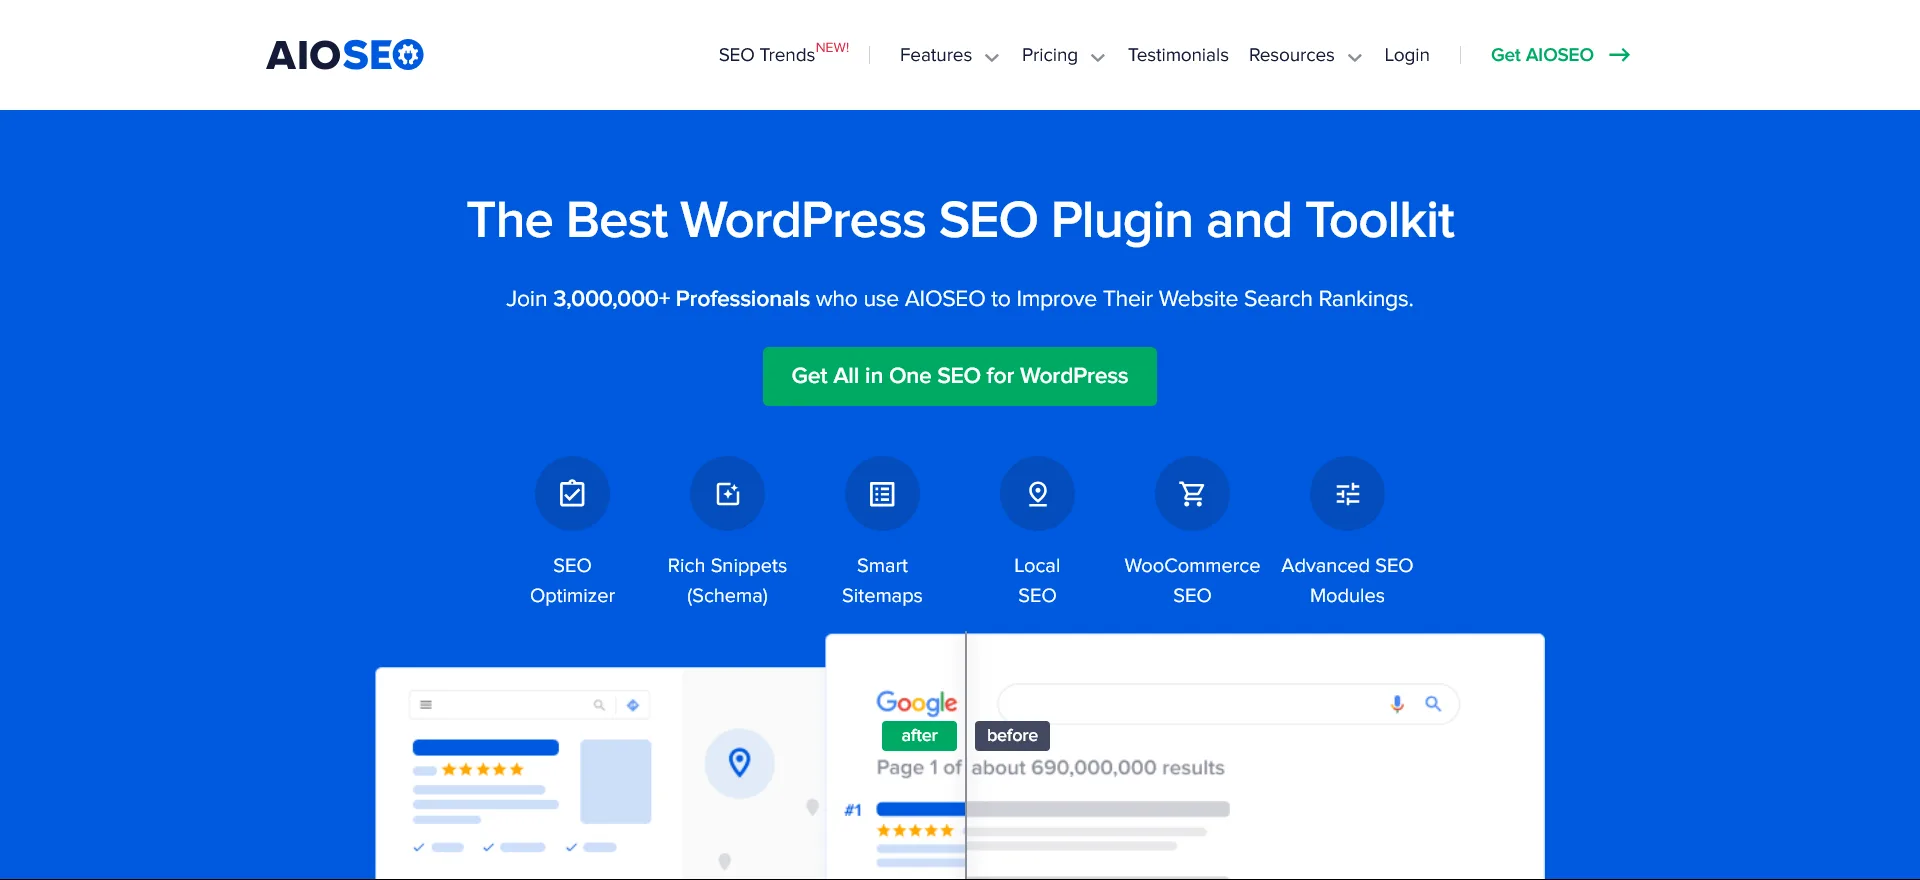Open the SEO Trends menu item

767,55
